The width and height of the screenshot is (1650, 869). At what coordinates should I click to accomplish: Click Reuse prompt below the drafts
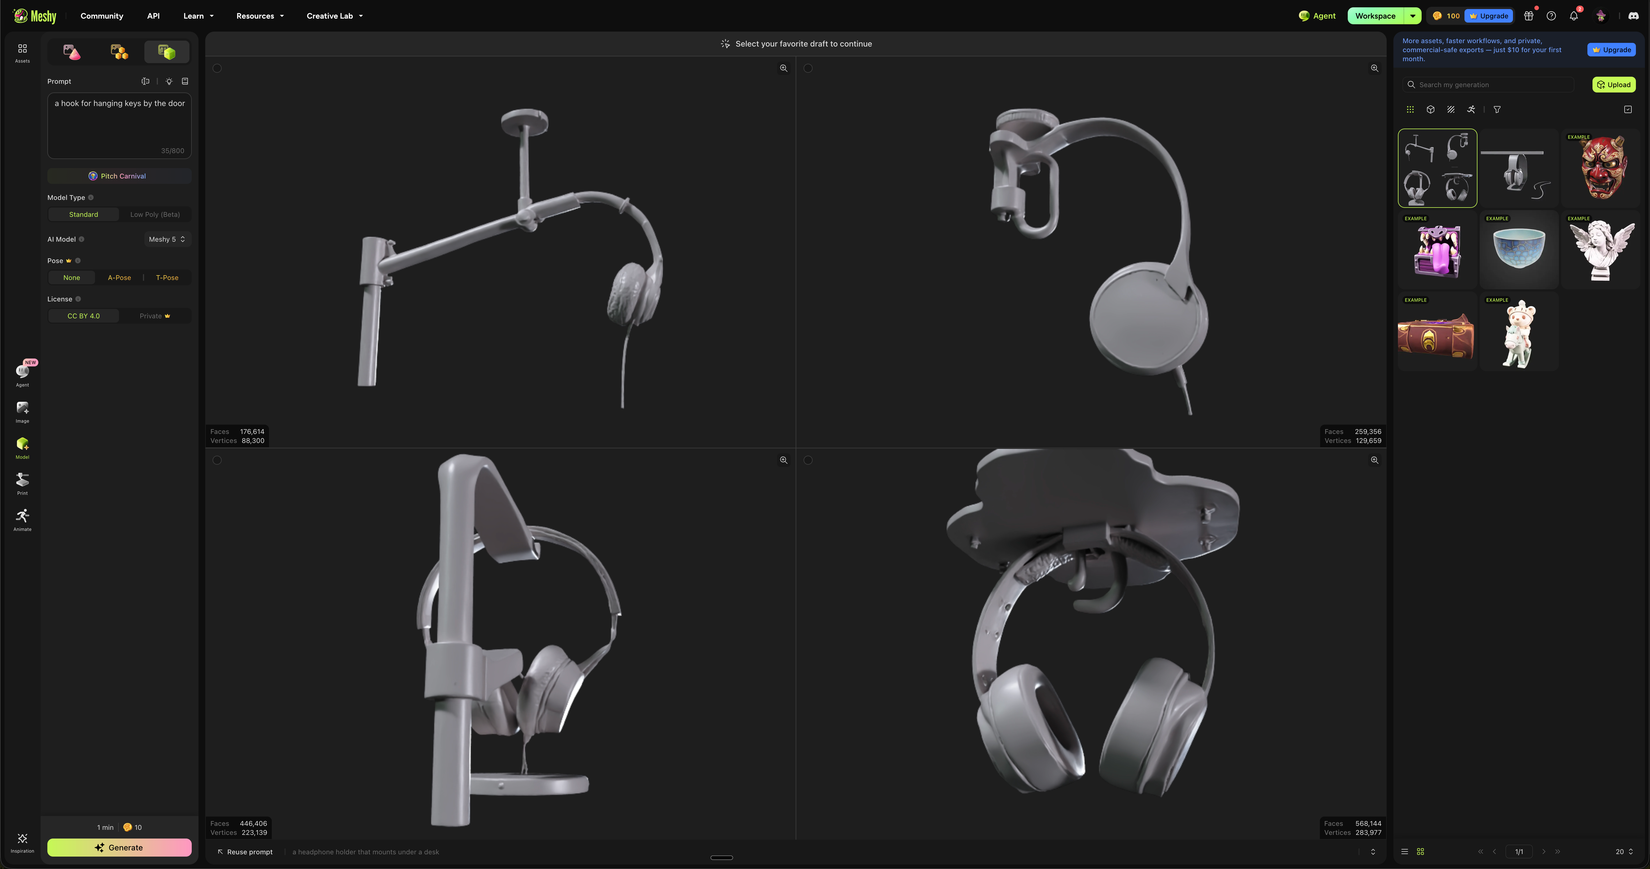click(245, 852)
